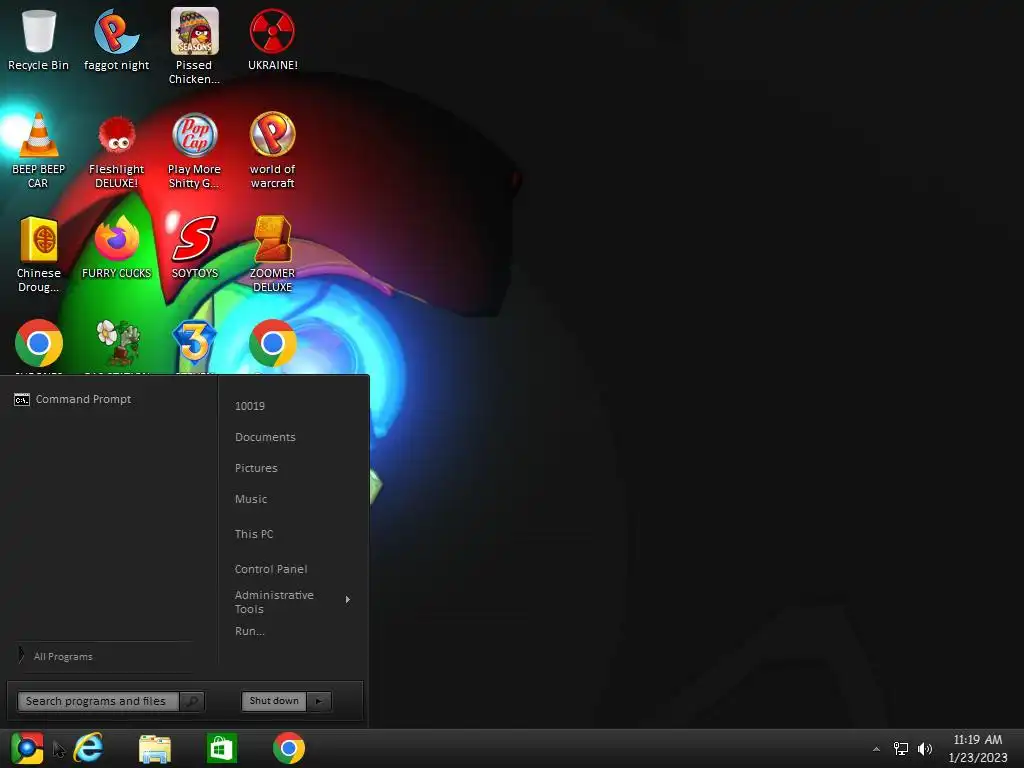Open Control Panel from the Start menu
This screenshot has height=768, width=1024.
271,569
